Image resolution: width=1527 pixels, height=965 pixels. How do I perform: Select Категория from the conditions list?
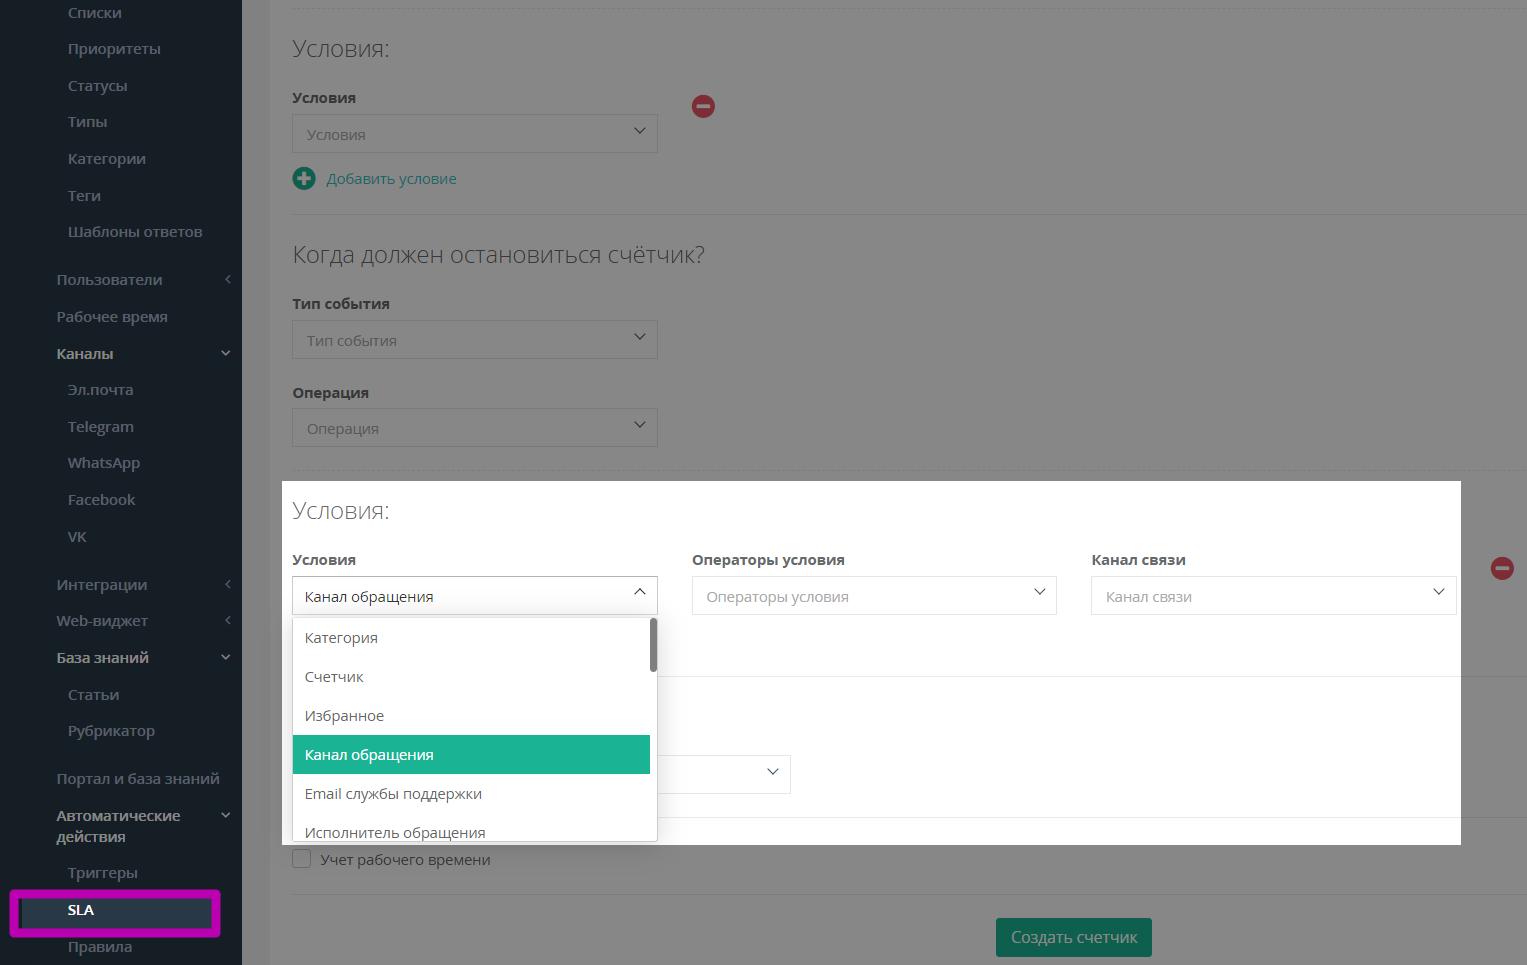[x=341, y=638]
